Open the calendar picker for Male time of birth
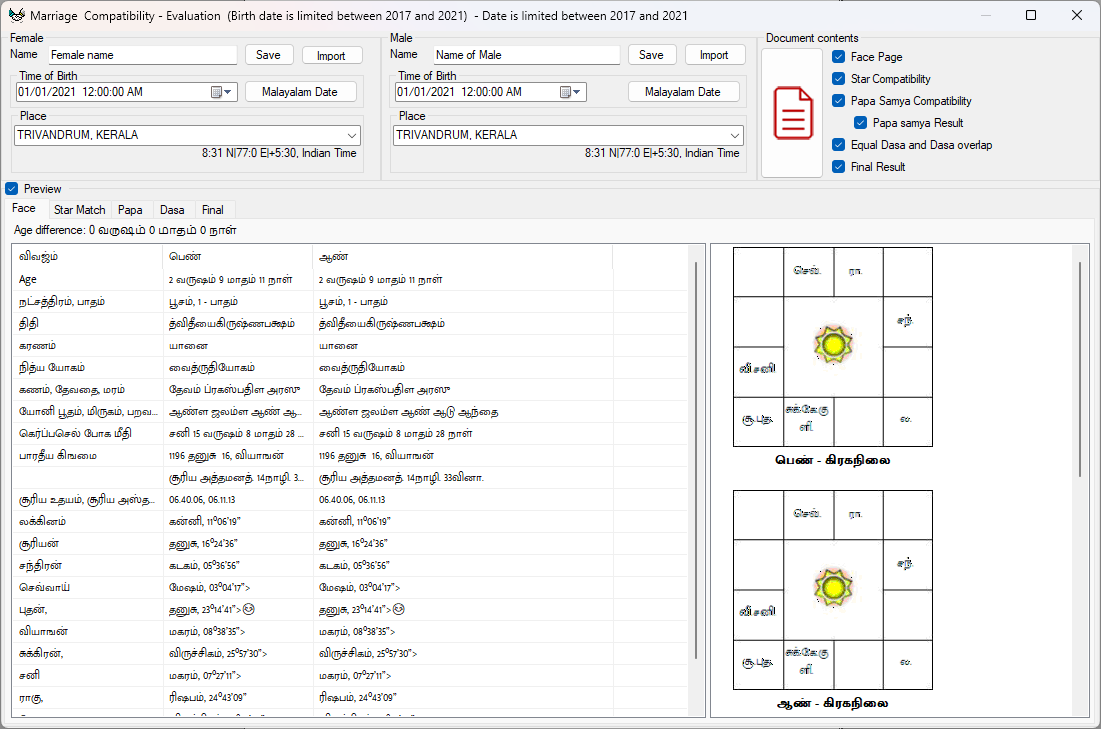The height and width of the screenshot is (729, 1101). (x=570, y=92)
